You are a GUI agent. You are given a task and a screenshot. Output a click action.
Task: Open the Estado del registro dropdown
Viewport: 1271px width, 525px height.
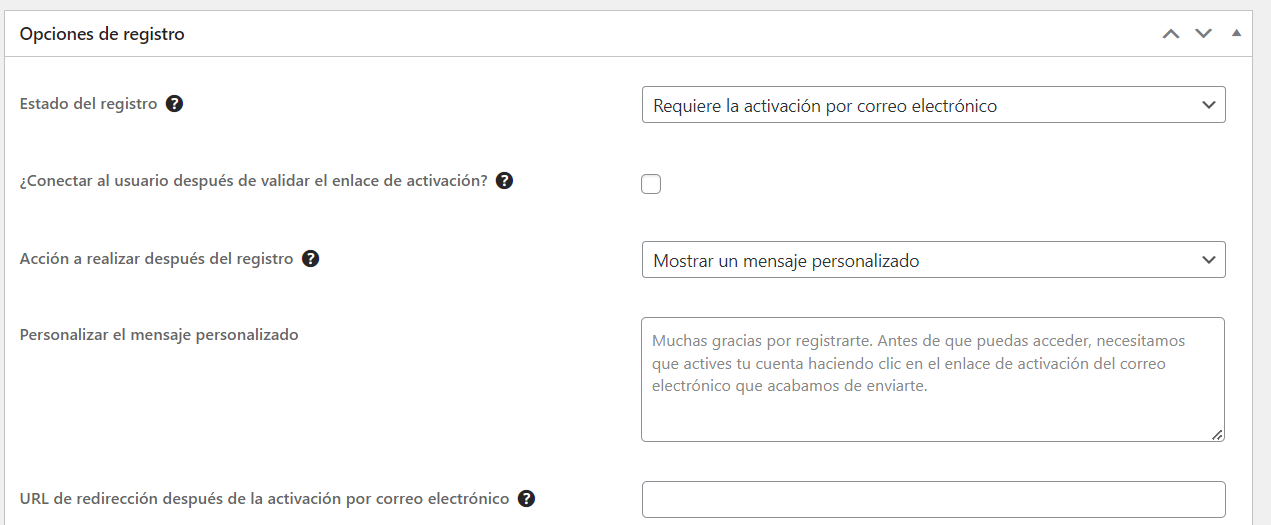tap(933, 105)
